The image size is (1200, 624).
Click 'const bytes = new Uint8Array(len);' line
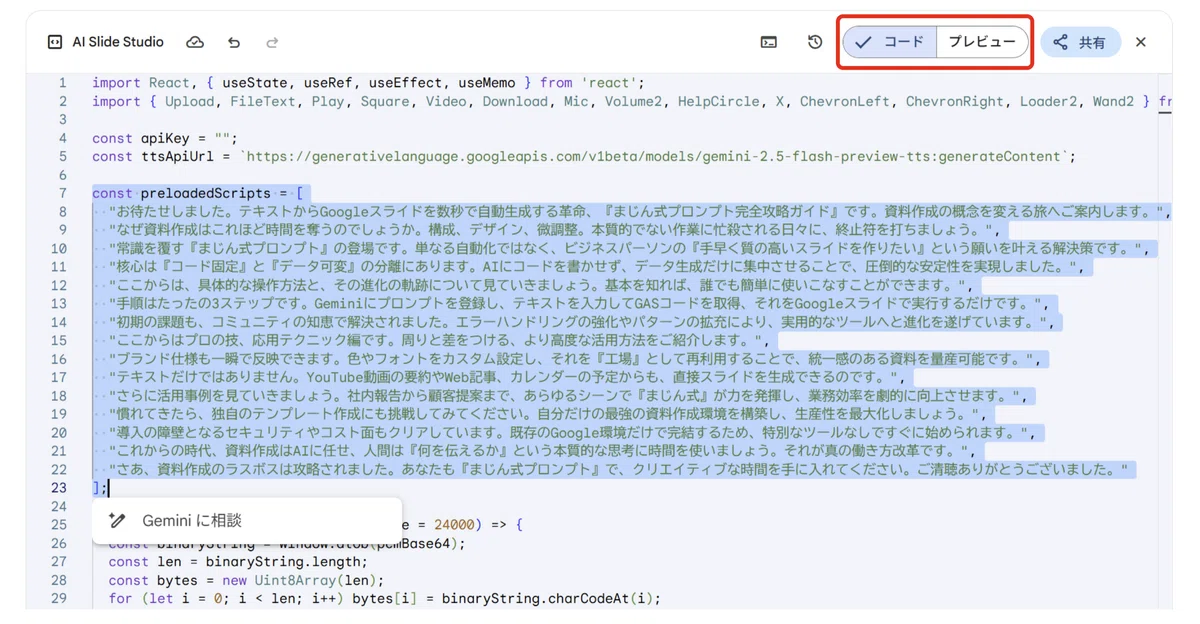(246, 580)
